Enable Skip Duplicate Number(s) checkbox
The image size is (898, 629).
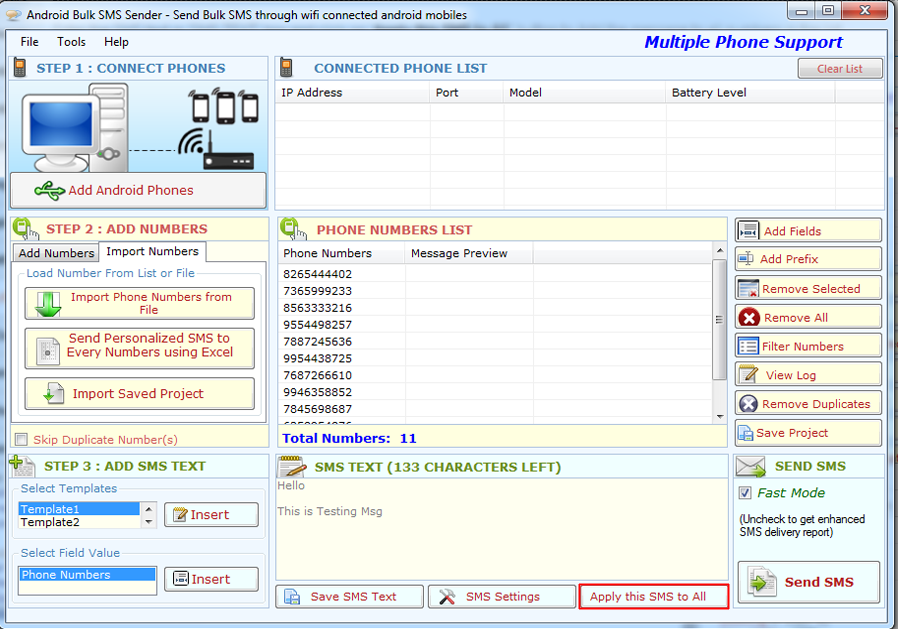coord(21,439)
